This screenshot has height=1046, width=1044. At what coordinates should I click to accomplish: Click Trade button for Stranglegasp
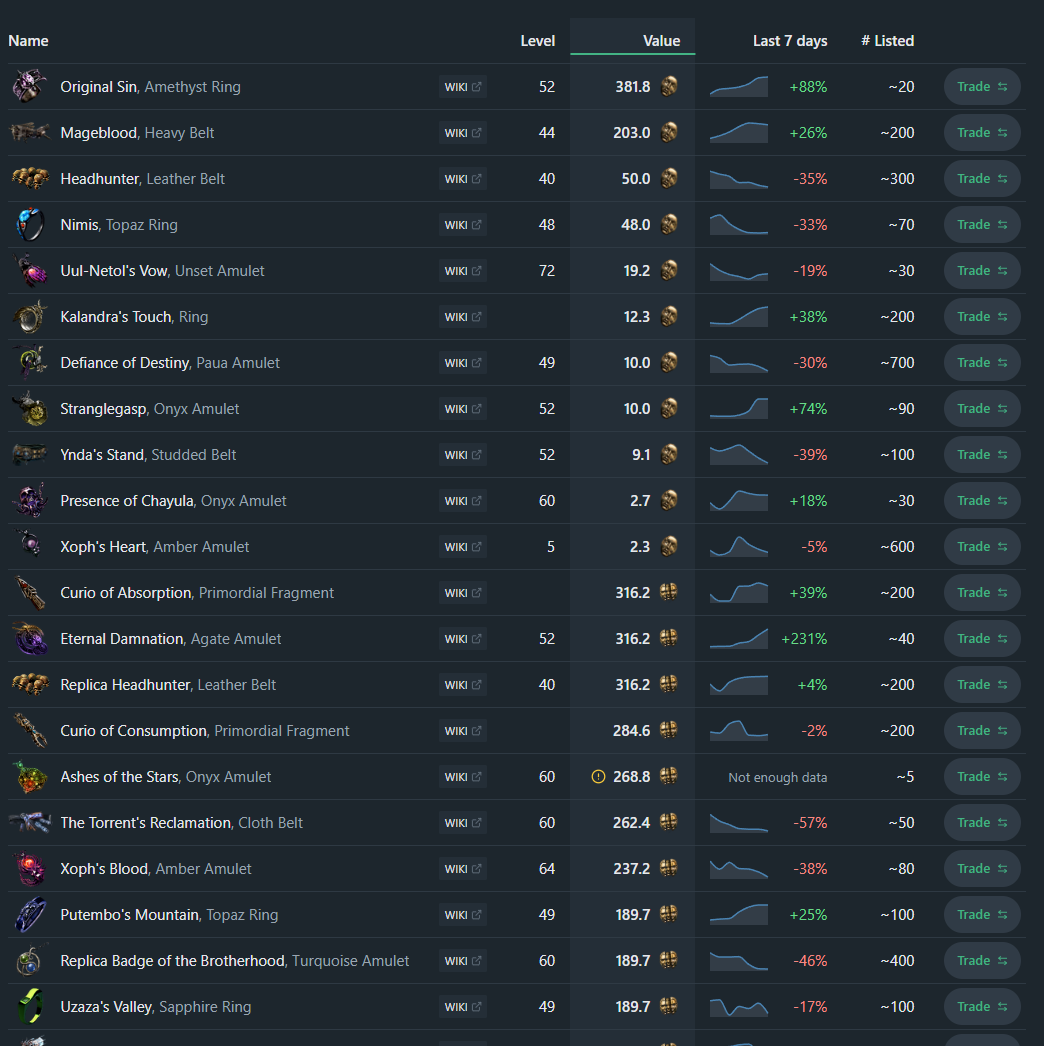(x=982, y=409)
